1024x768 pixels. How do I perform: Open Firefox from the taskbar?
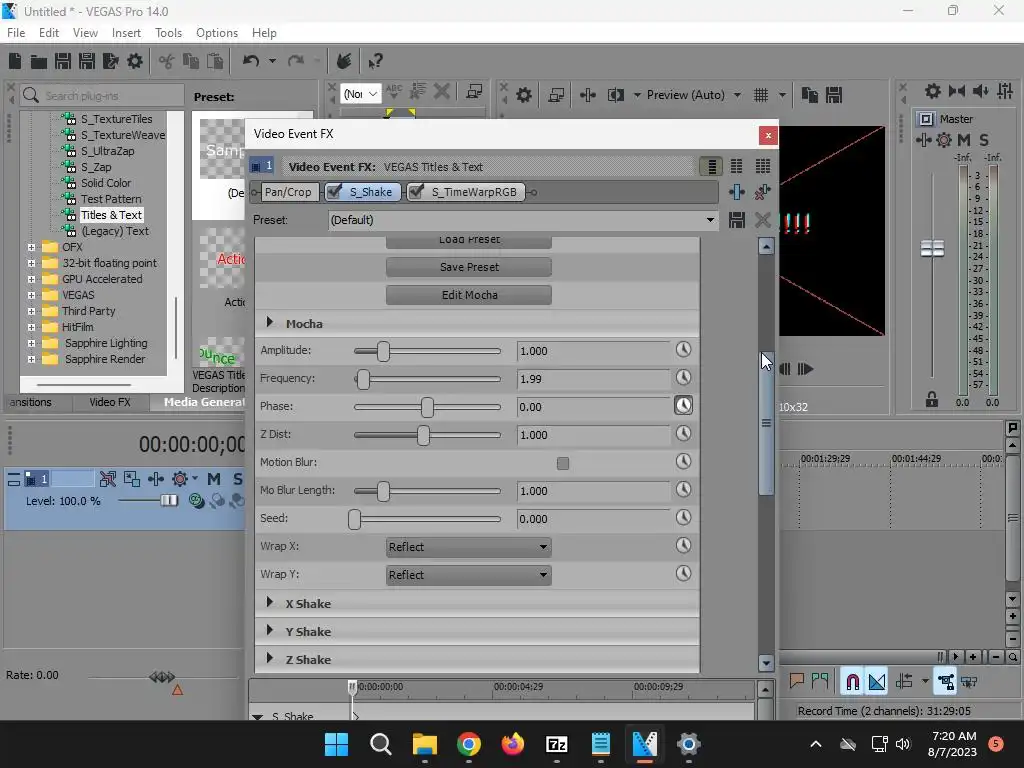(x=513, y=744)
